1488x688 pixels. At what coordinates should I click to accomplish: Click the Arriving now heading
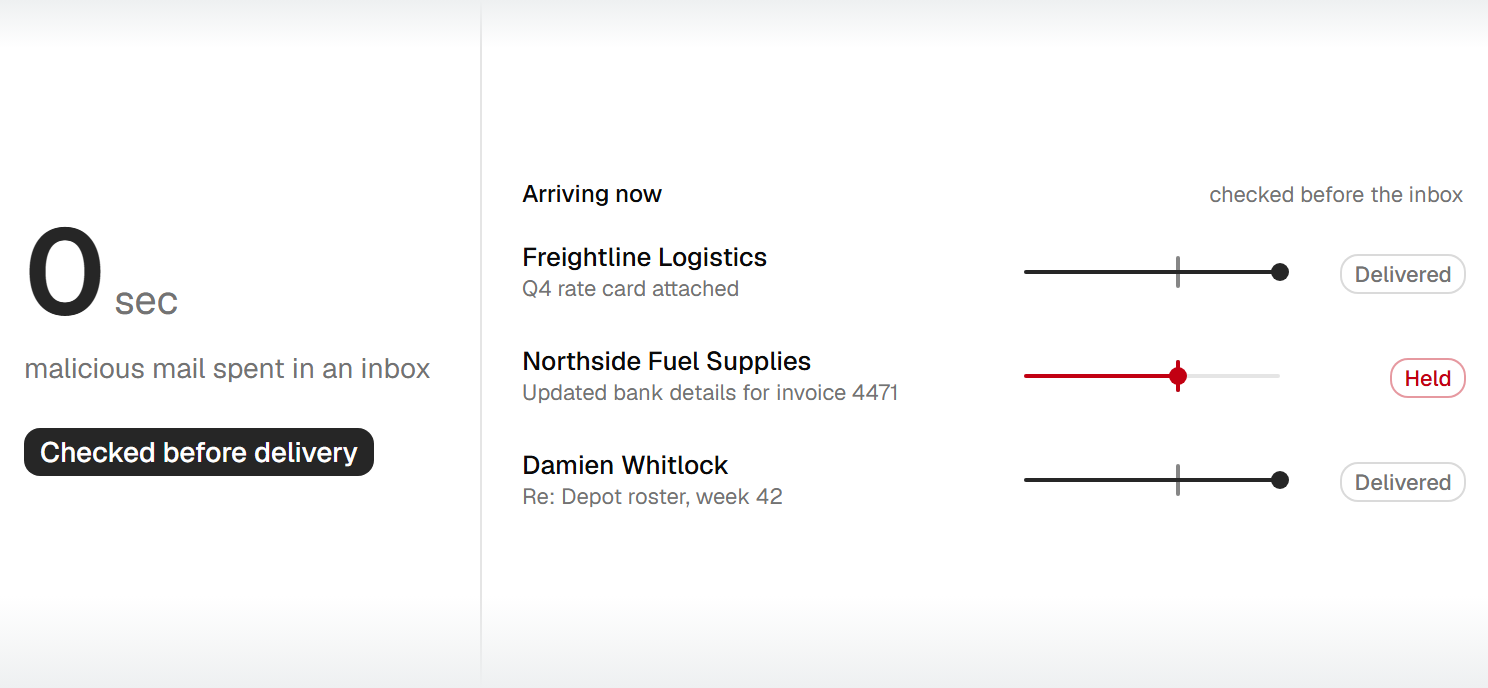[x=592, y=194]
